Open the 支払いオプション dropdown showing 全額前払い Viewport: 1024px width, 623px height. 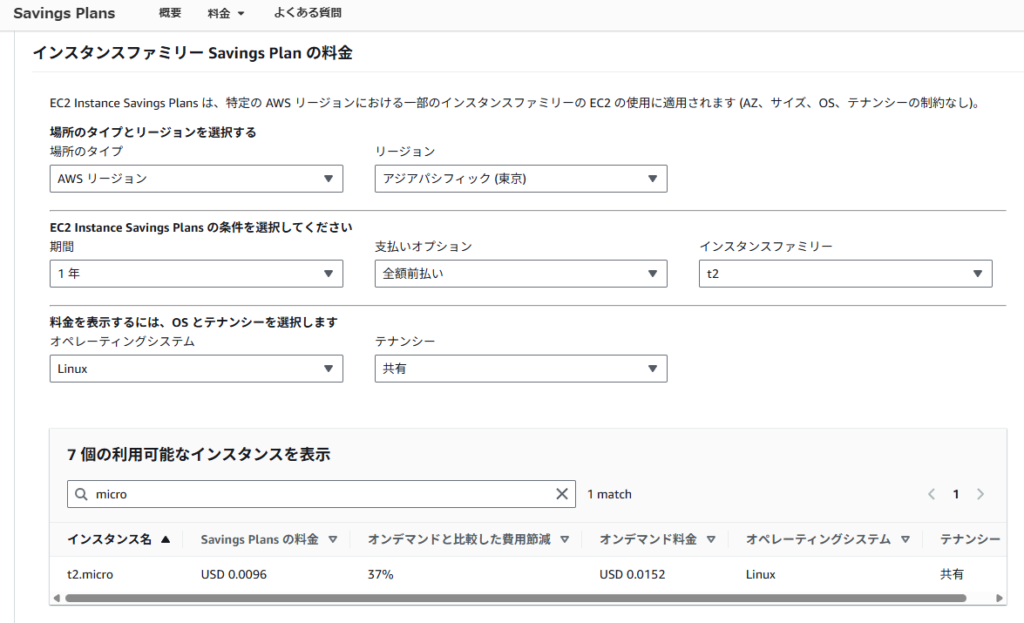point(520,274)
